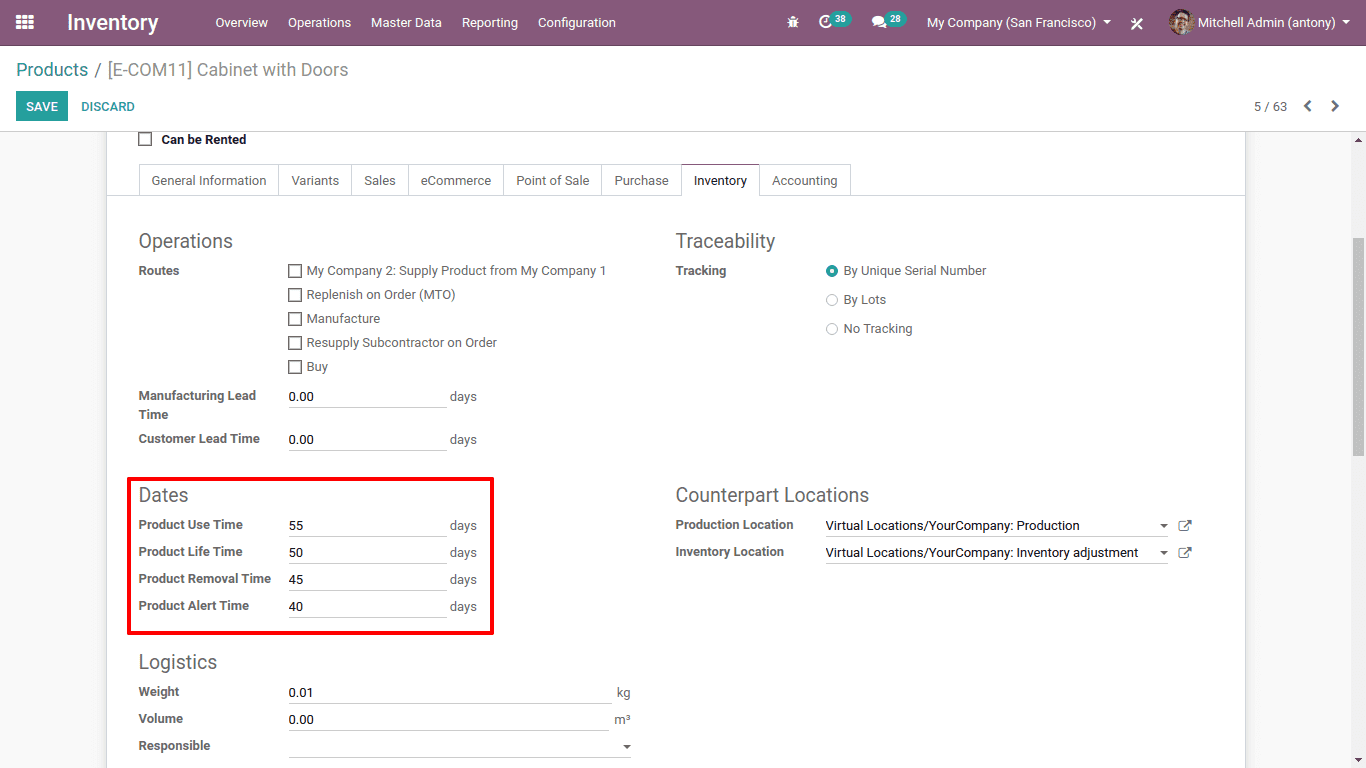Click the Inventory app title

pyautogui.click(x=113, y=22)
